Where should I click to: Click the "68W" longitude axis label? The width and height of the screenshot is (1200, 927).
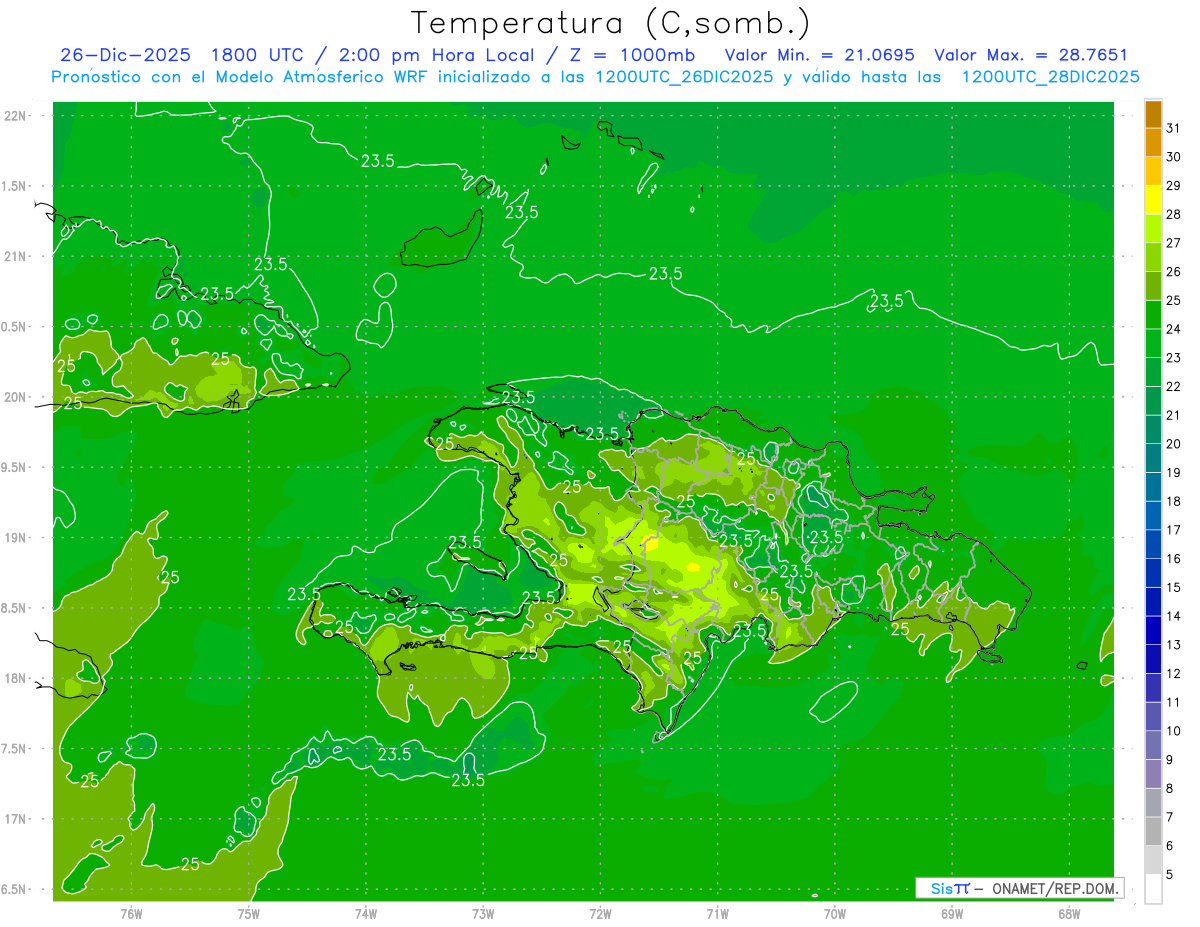click(1069, 914)
